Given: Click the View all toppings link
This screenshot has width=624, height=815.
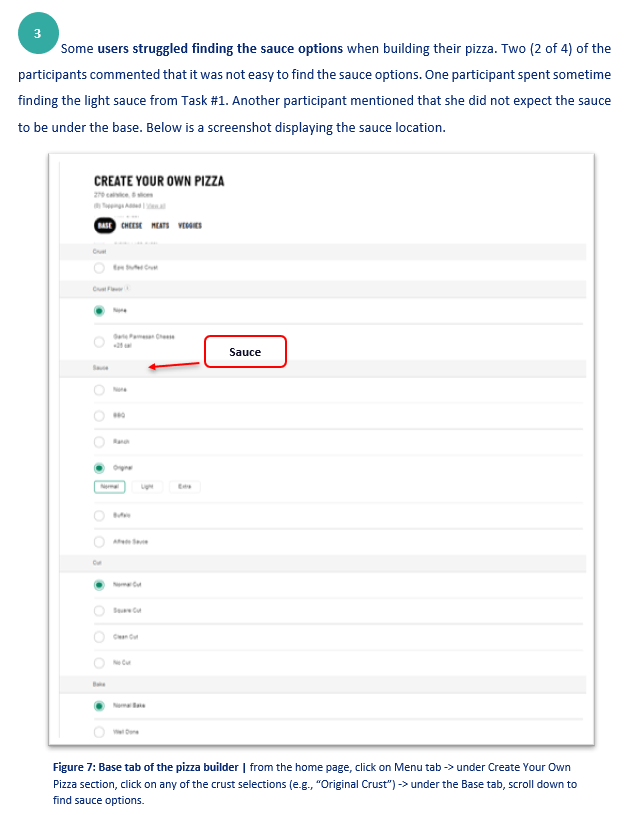Looking at the screenshot, I should point(155,205).
